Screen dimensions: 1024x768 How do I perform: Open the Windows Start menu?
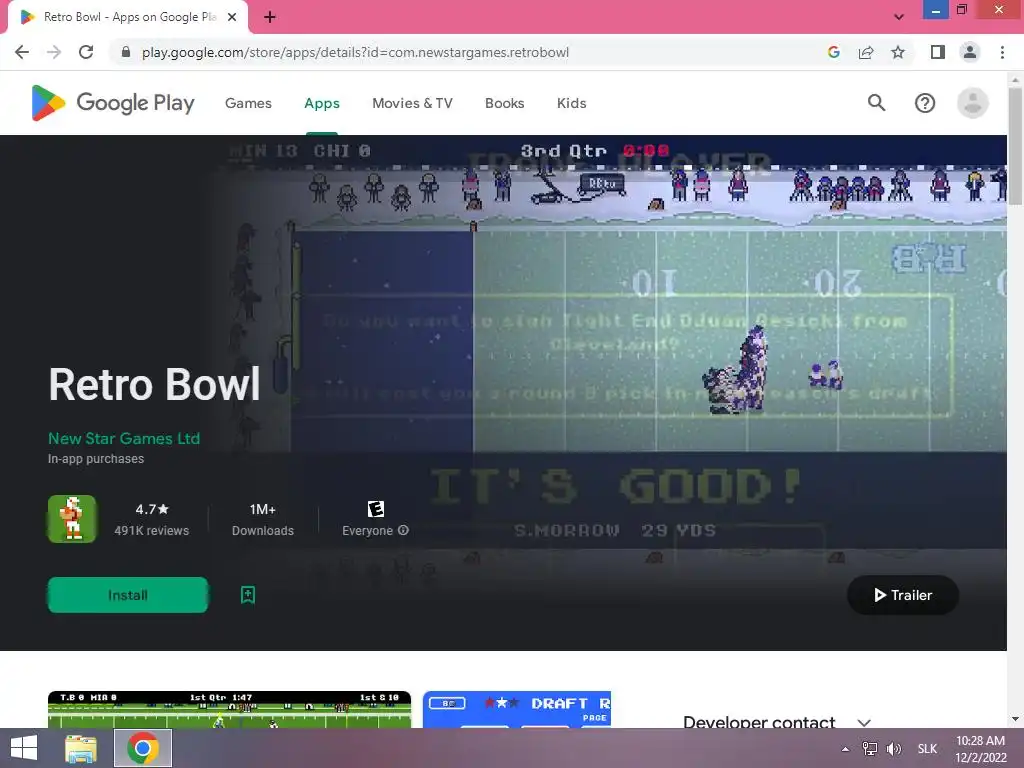click(24, 748)
